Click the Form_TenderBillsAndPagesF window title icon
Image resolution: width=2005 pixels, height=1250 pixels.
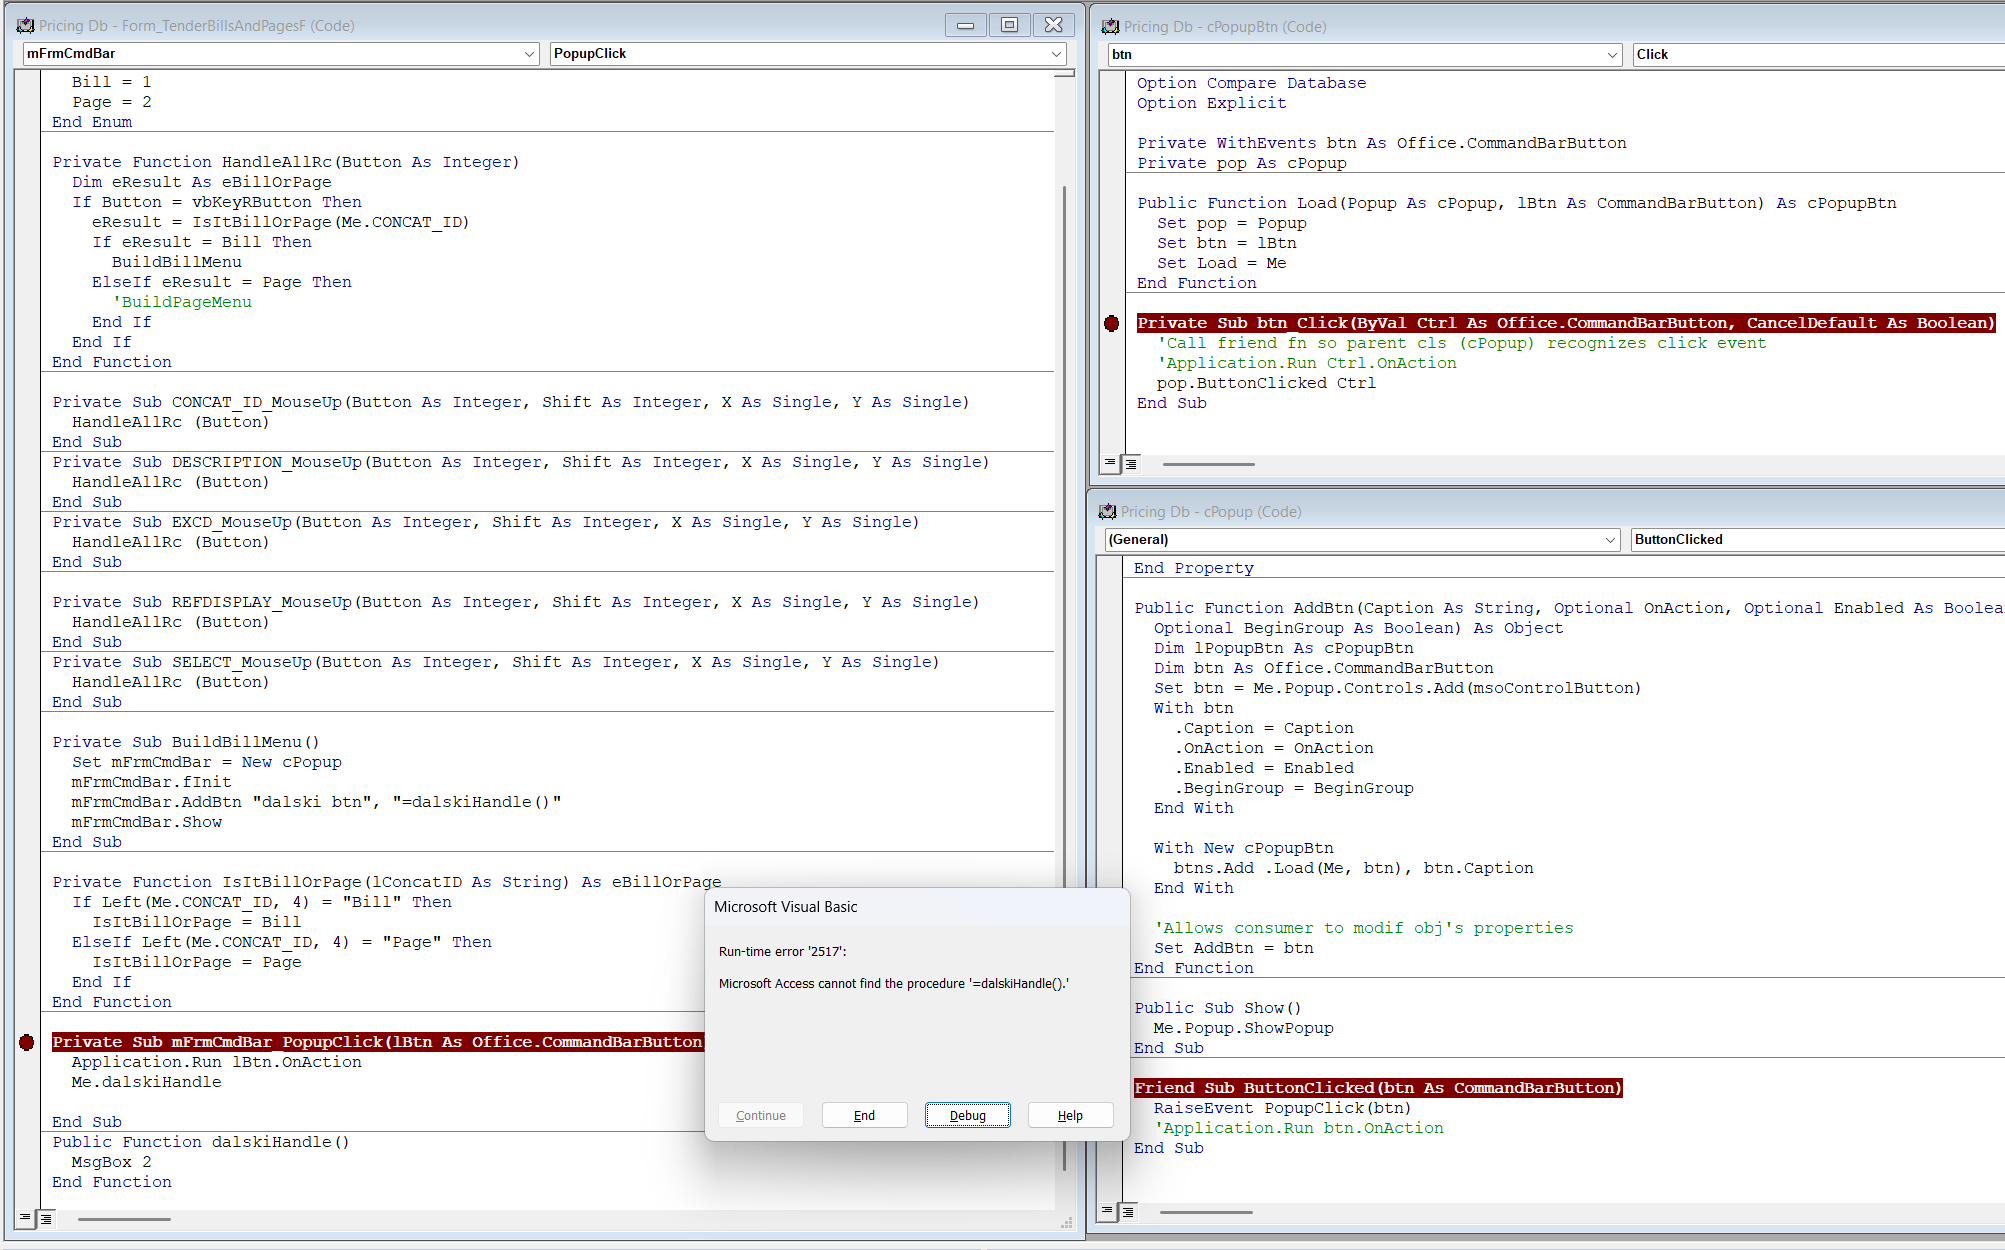[x=25, y=26]
